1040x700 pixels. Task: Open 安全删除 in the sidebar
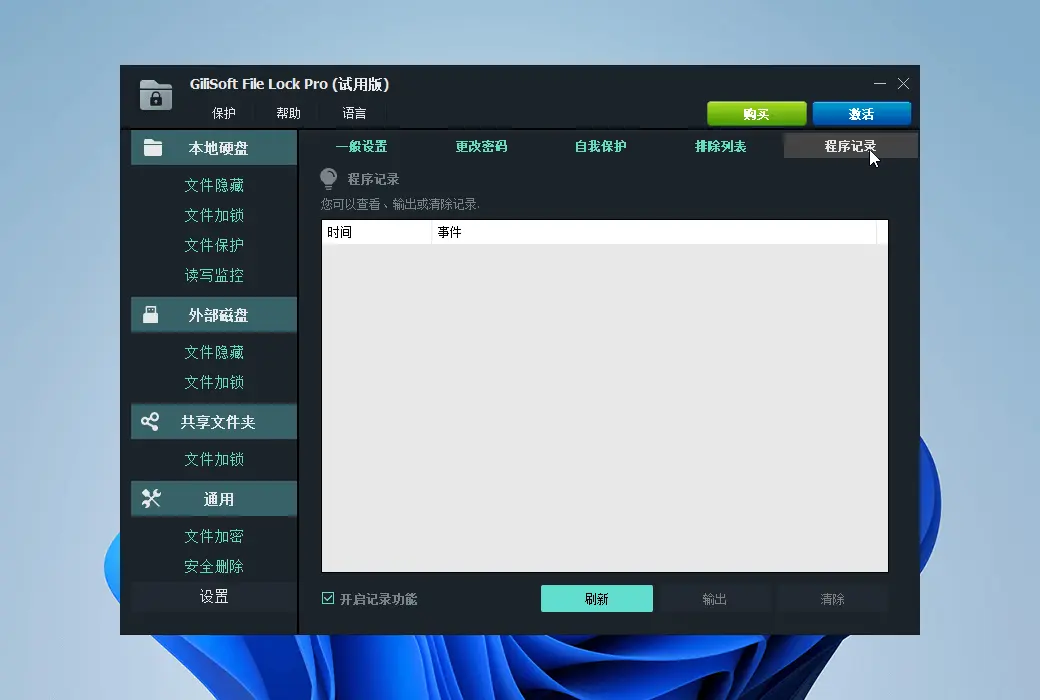tap(214, 566)
